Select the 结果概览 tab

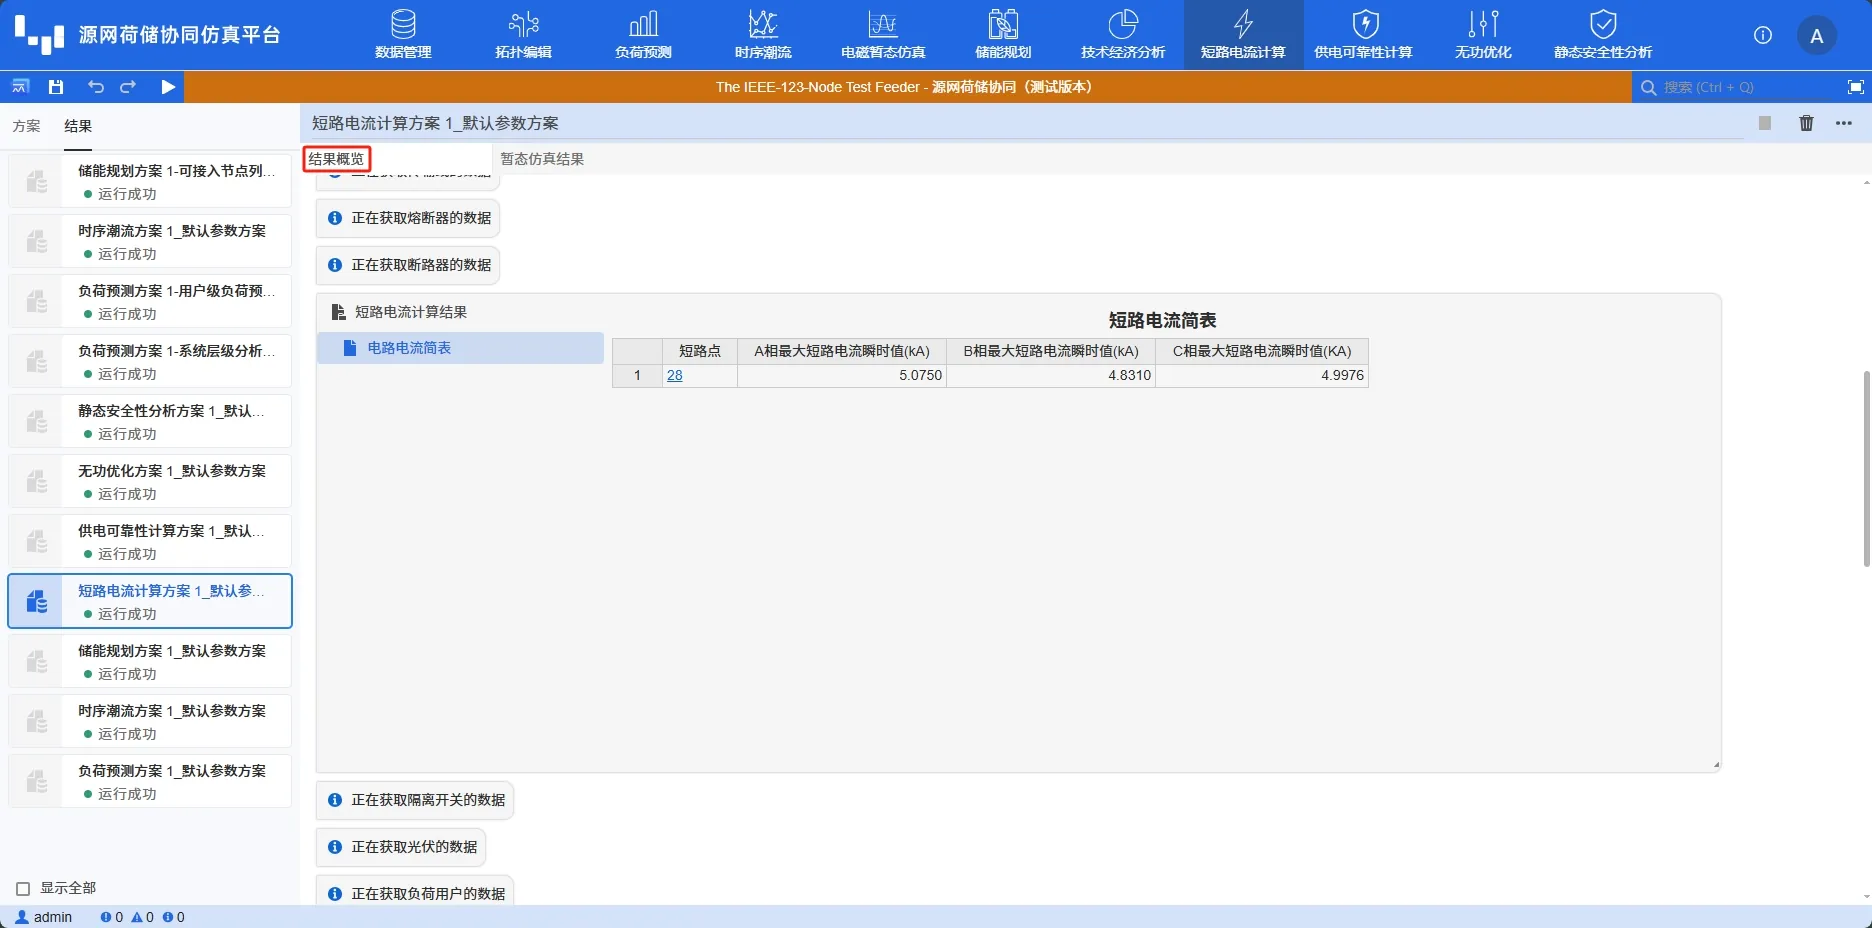click(x=337, y=159)
